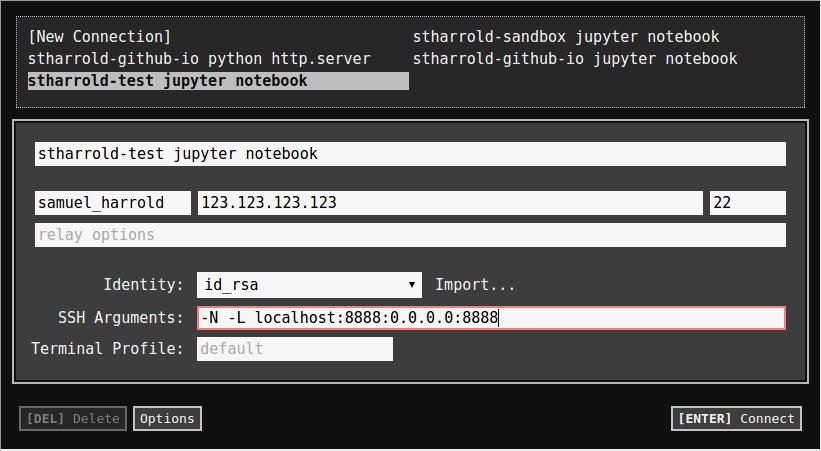This screenshot has width=821, height=451.
Task: Pick stharrold-github-io jupyter notebook connection
Action: 575,59
